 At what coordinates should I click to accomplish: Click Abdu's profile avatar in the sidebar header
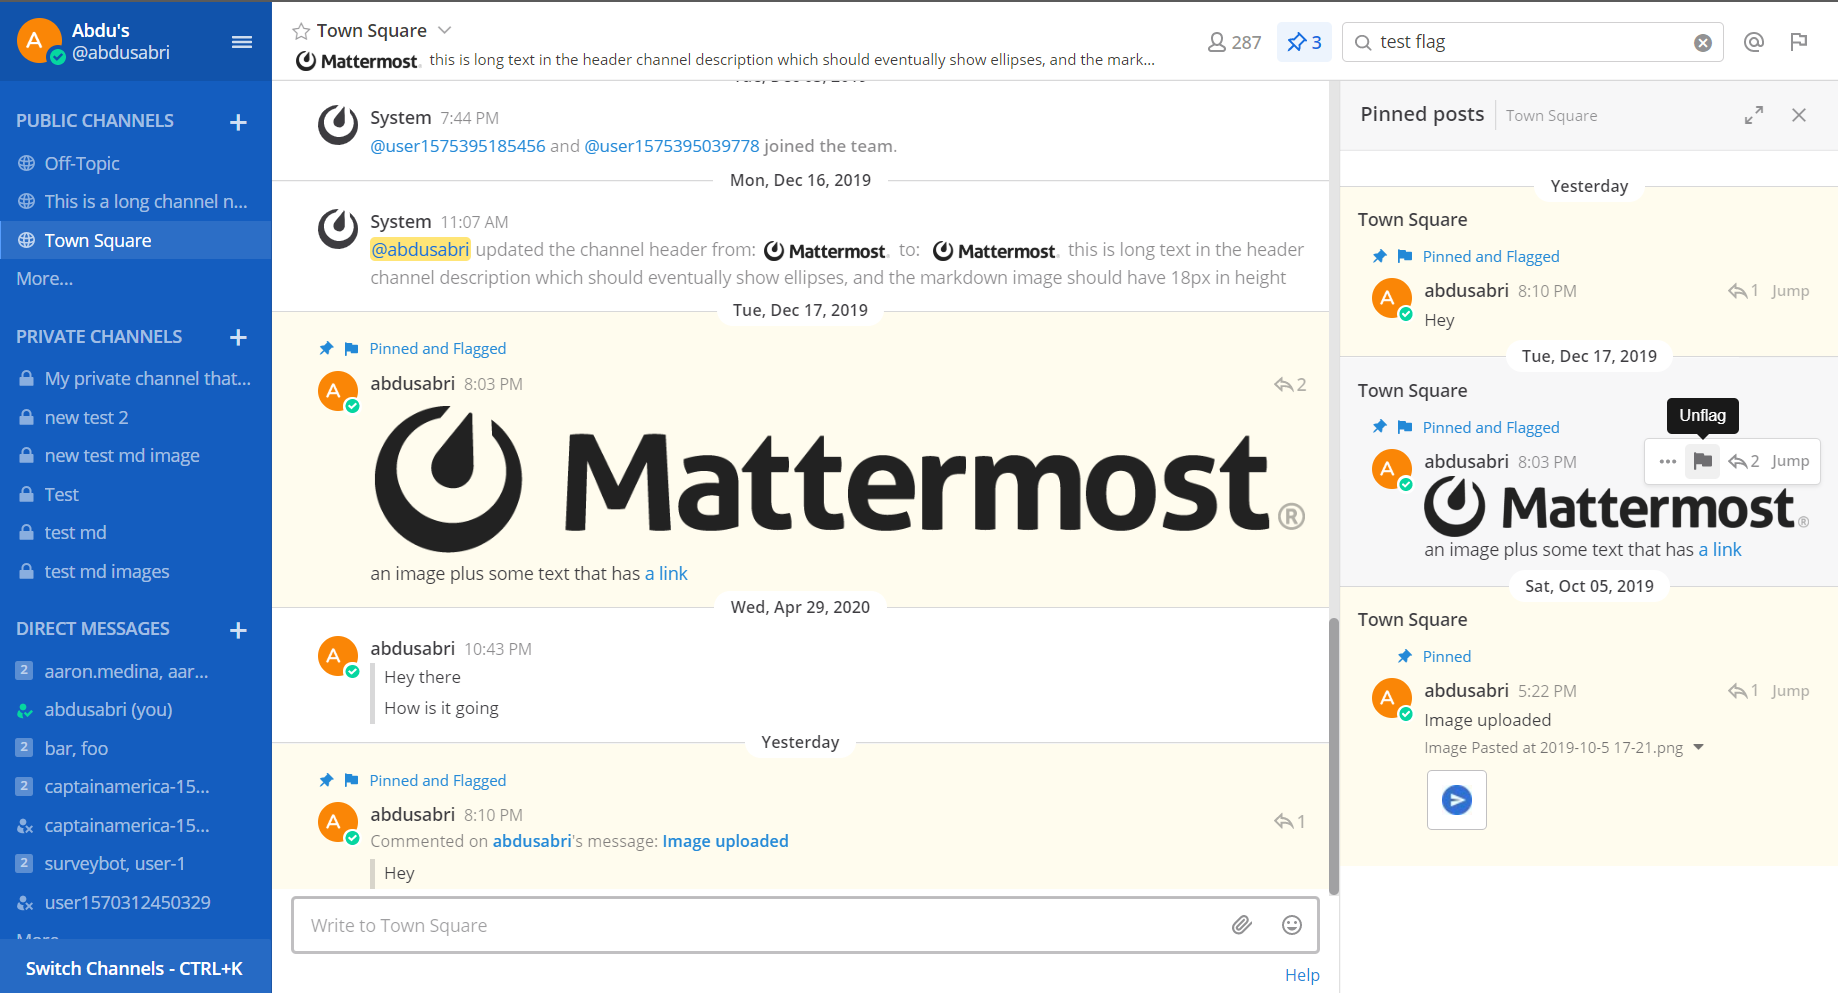coord(39,40)
